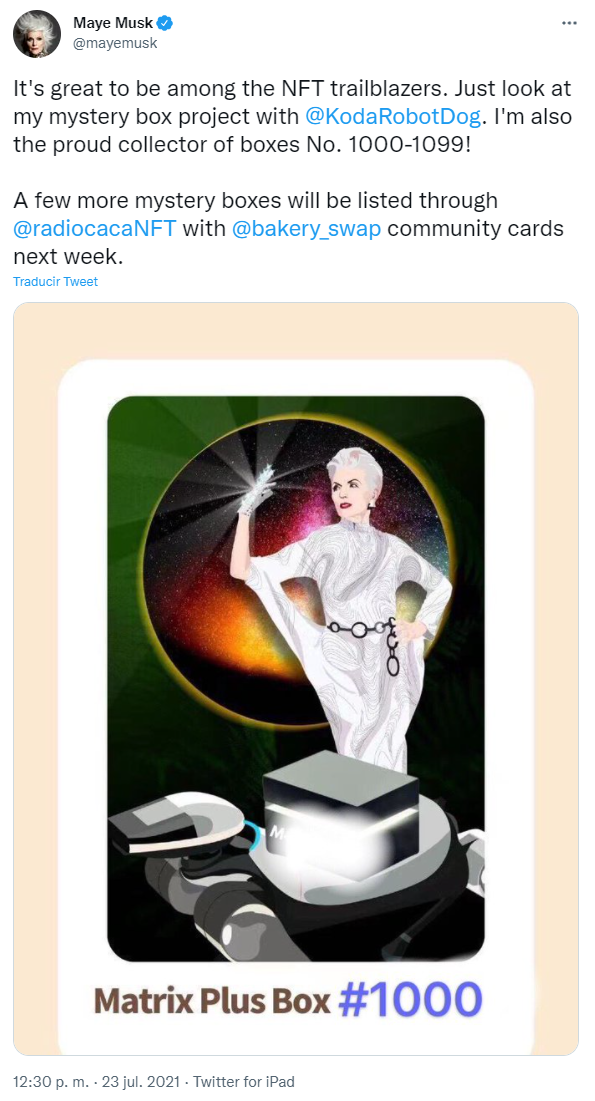
Task: Click the paragraph about more mystery boxes
Action: click(x=289, y=228)
